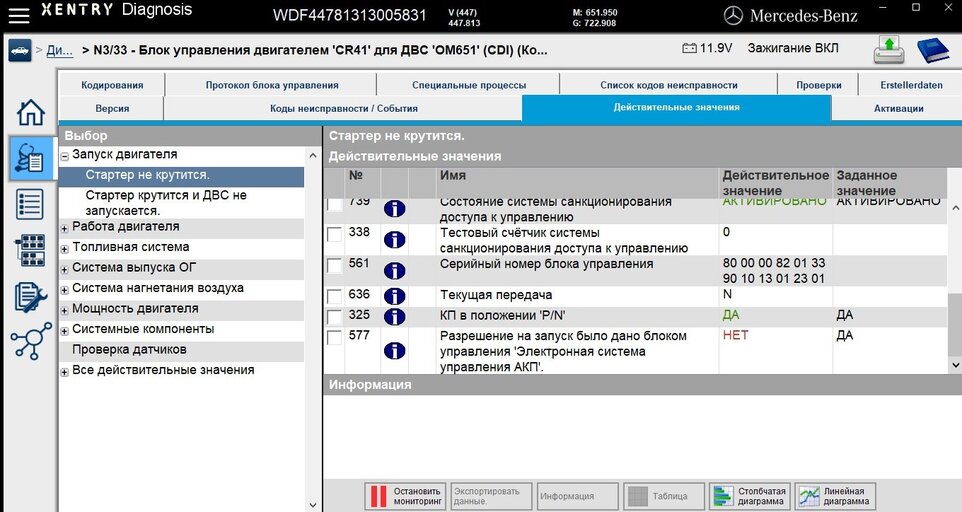Open the control units grid sidebar icon
962x512 pixels.
(31, 250)
